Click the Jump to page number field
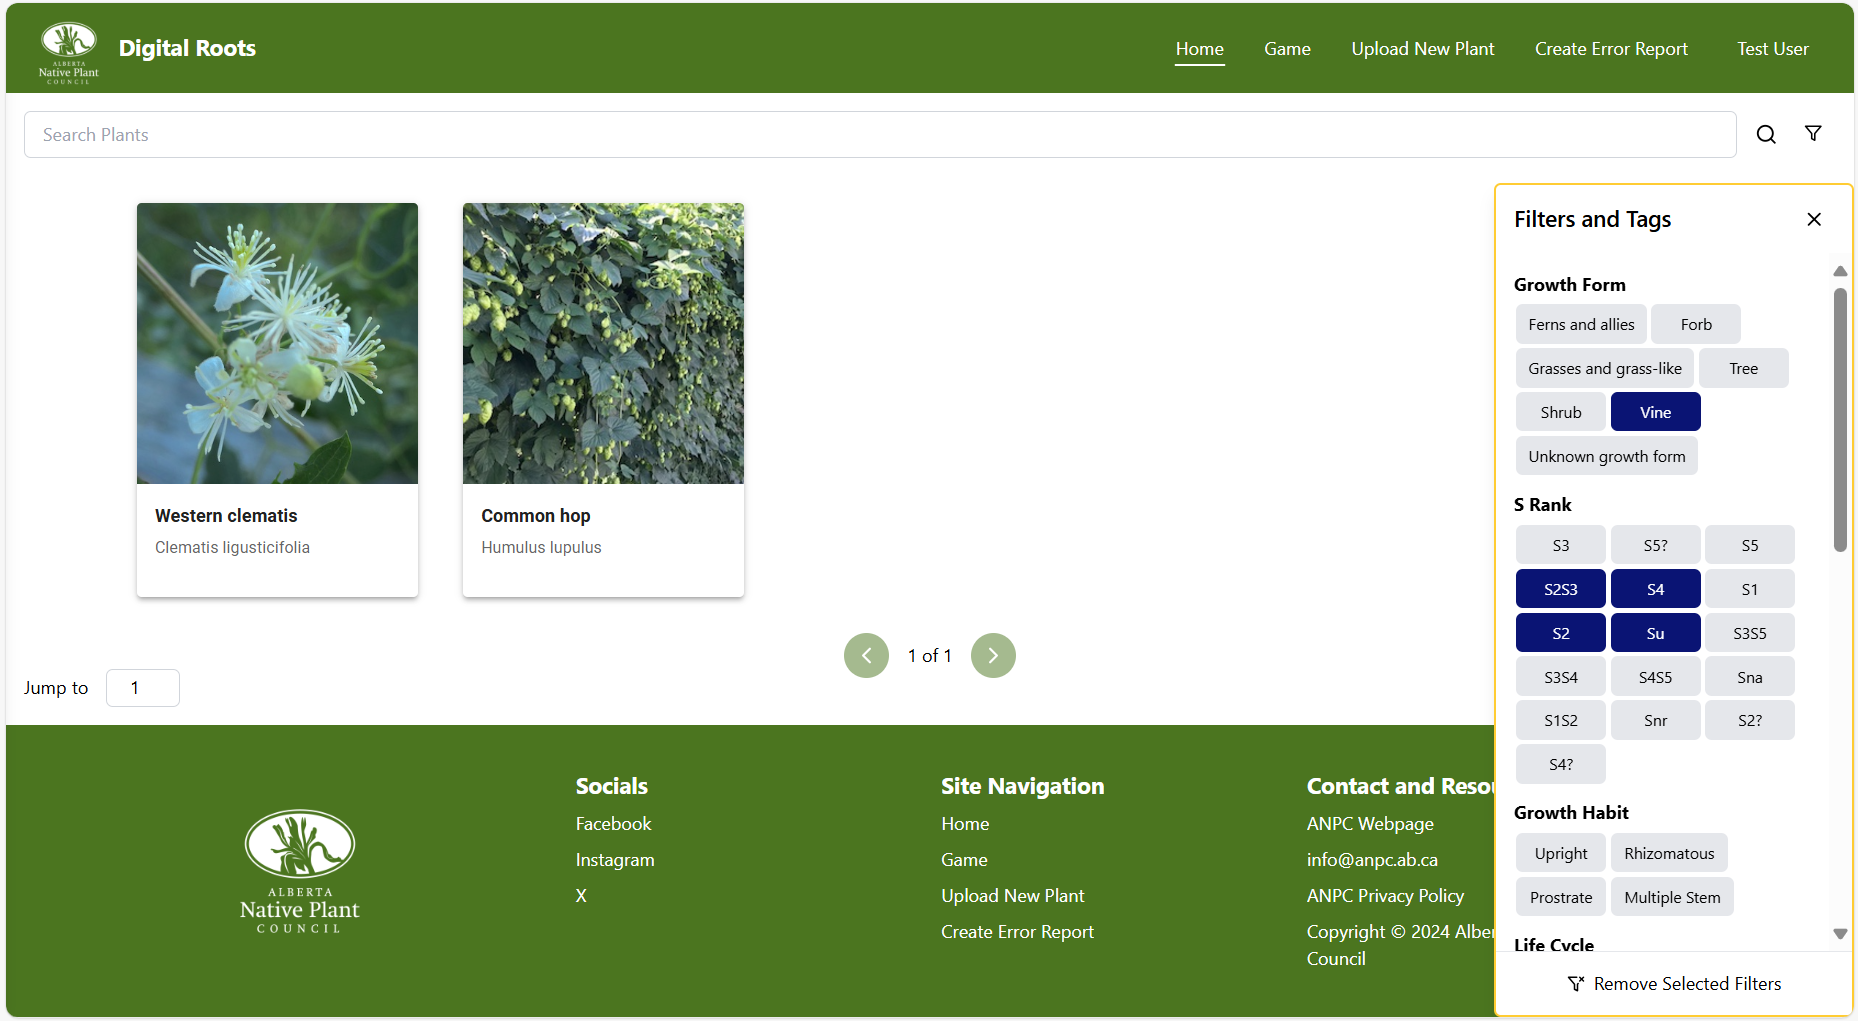The height and width of the screenshot is (1021, 1858). click(143, 688)
